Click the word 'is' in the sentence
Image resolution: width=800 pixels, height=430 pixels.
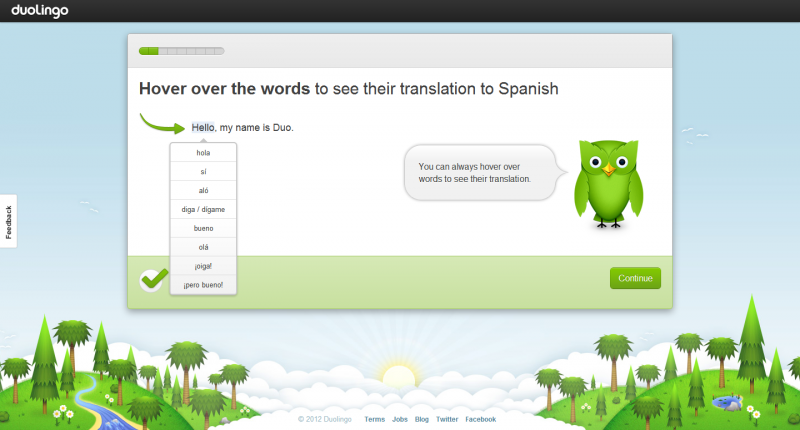(x=266, y=128)
